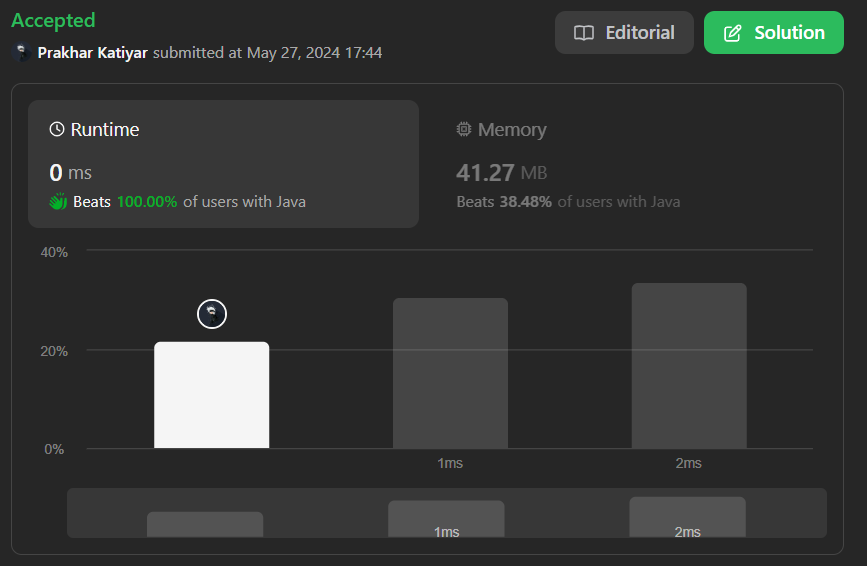Click the pencil icon in Solution button
Image resolution: width=867 pixels, height=566 pixels.
pyautogui.click(x=733, y=33)
